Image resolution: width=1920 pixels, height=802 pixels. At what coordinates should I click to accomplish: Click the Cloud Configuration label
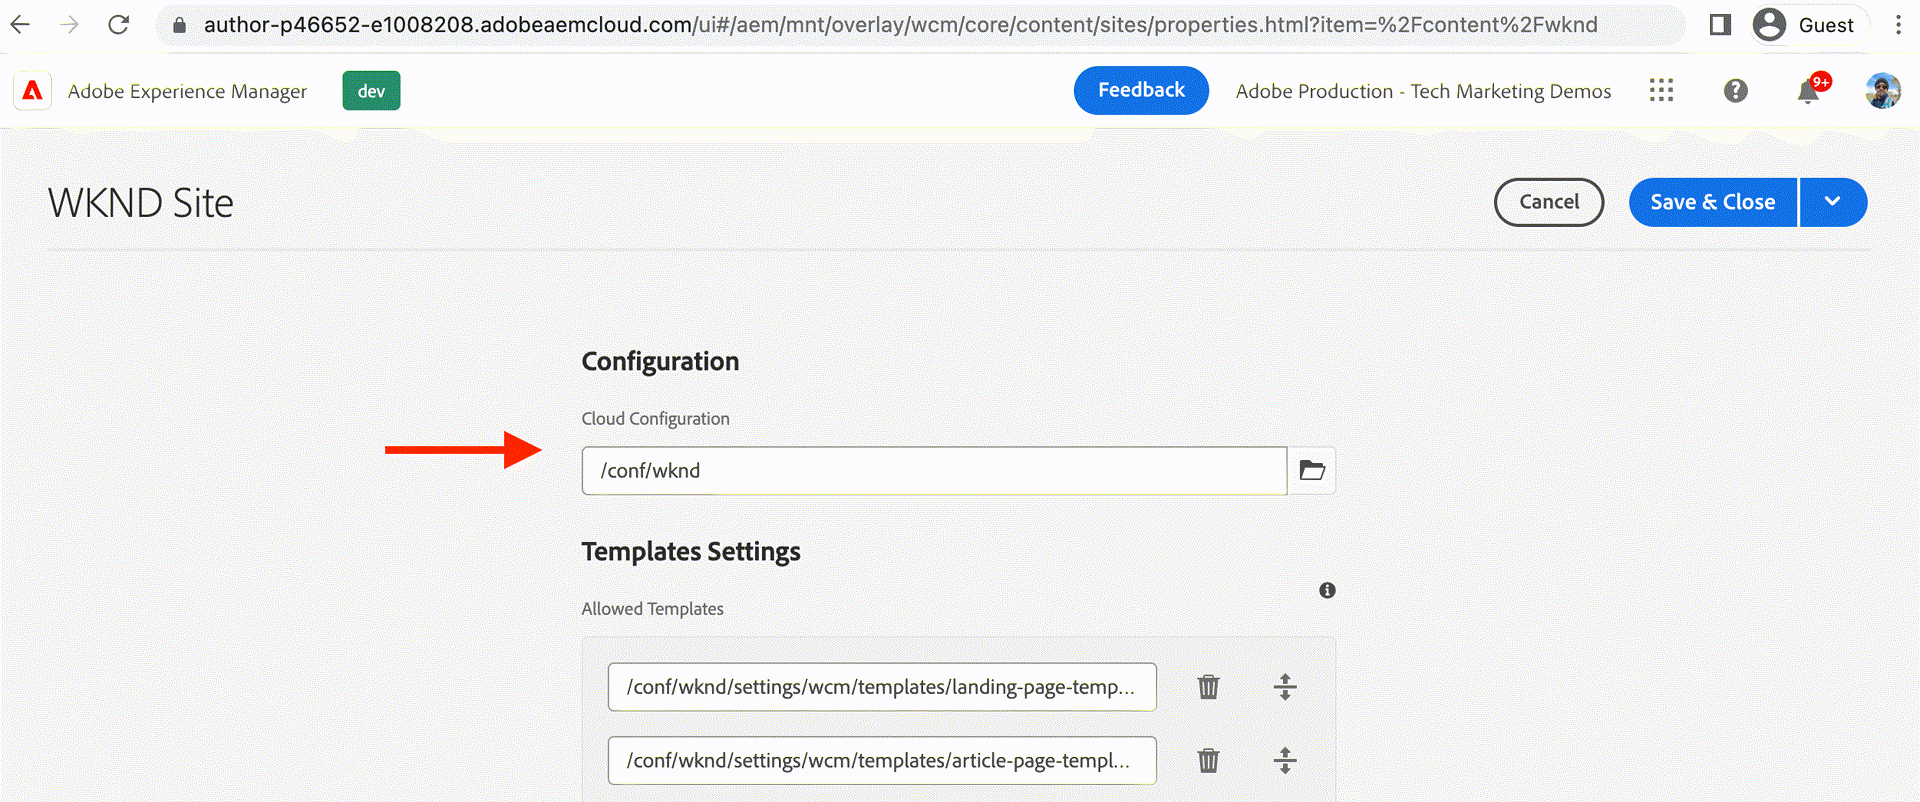655,419
